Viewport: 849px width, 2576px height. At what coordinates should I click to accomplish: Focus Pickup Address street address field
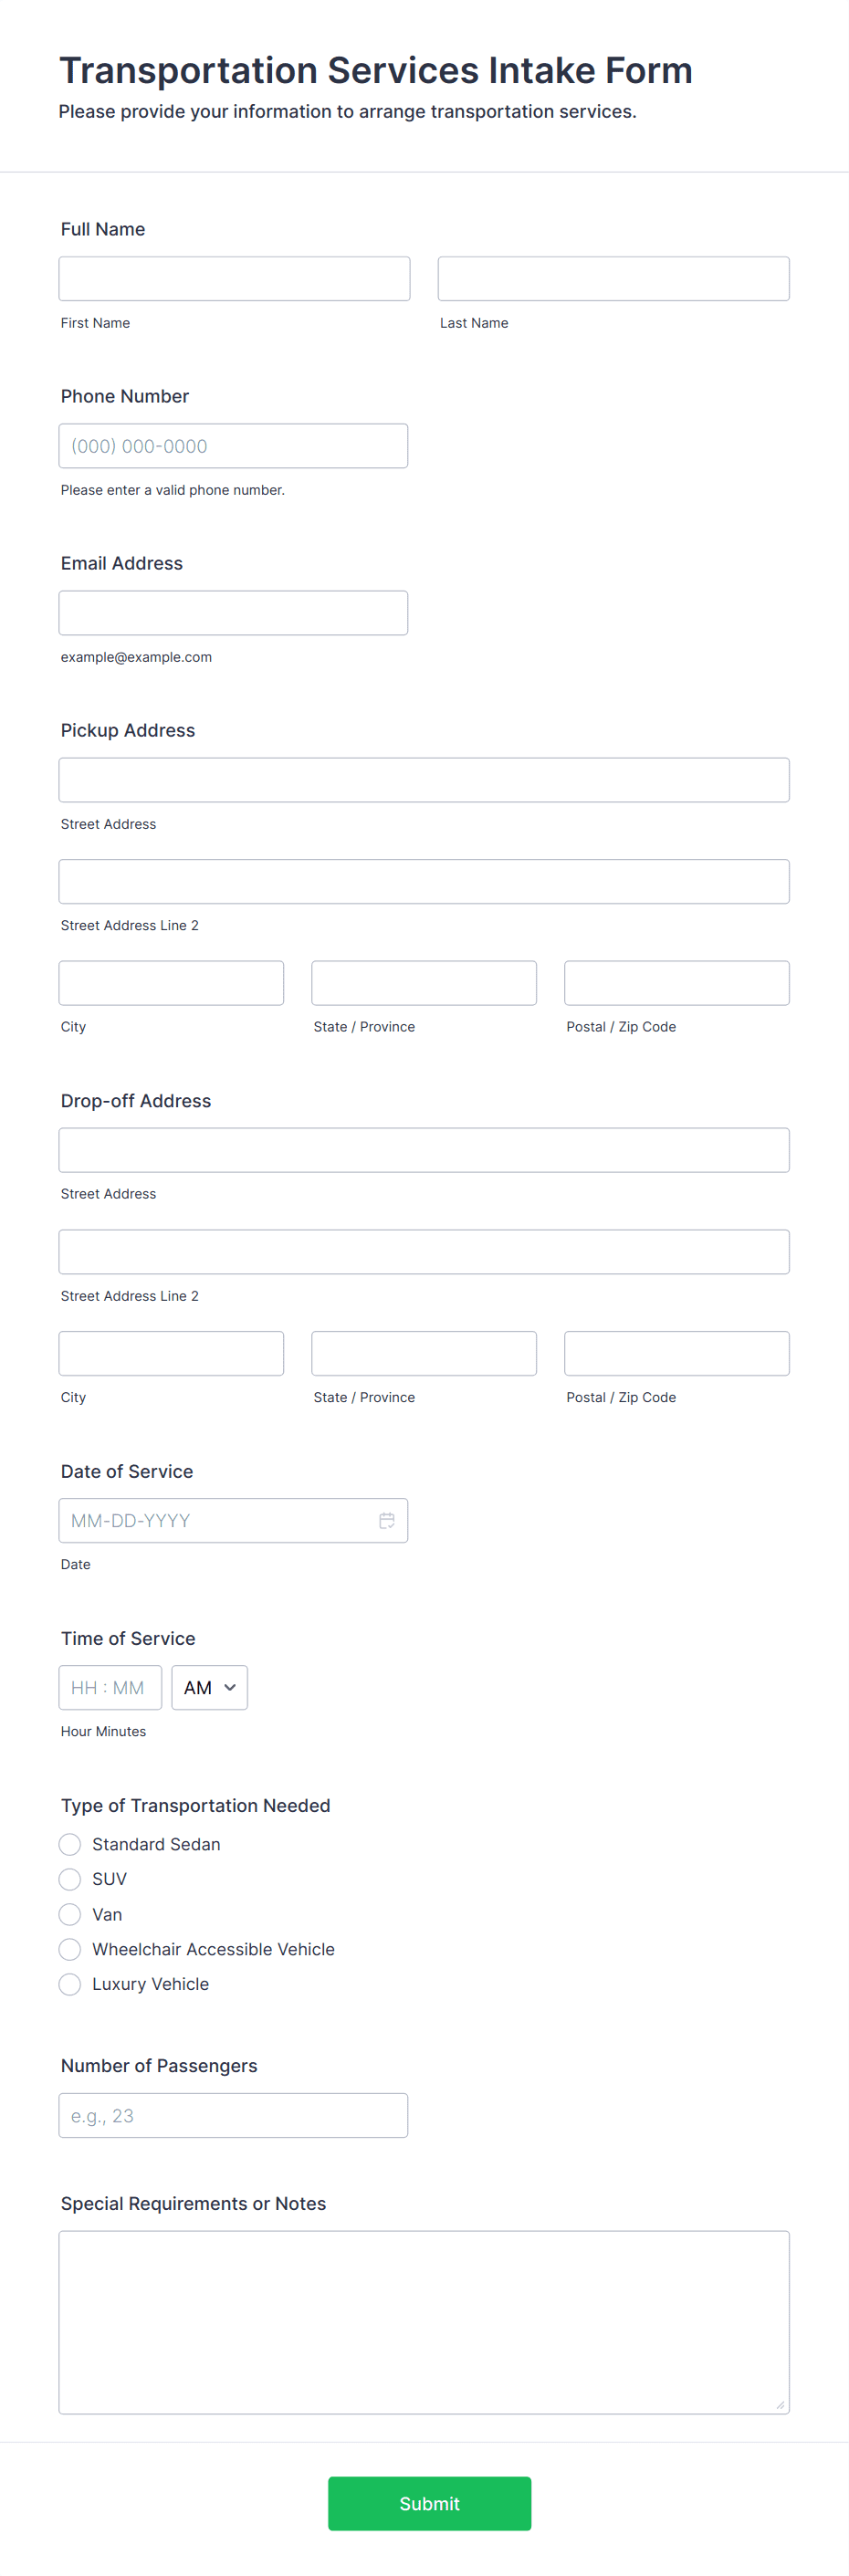pyautogui.click(x=424, y=780)
